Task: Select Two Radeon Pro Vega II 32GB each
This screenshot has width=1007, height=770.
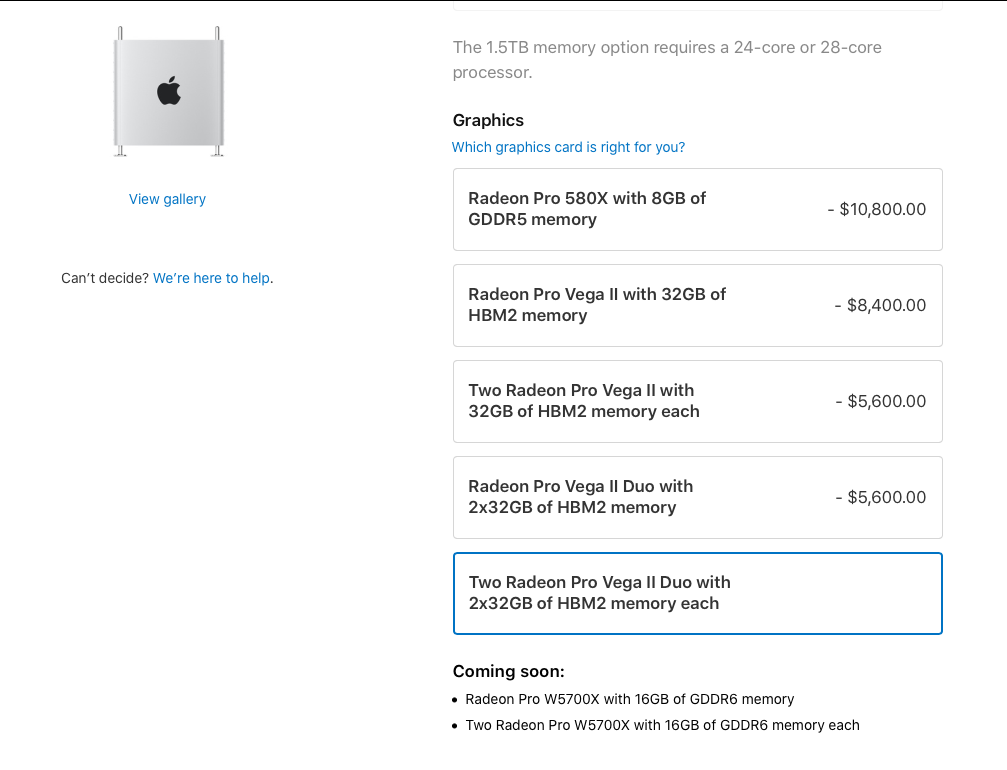Action: pyautogui.click(x=697, y=401)
